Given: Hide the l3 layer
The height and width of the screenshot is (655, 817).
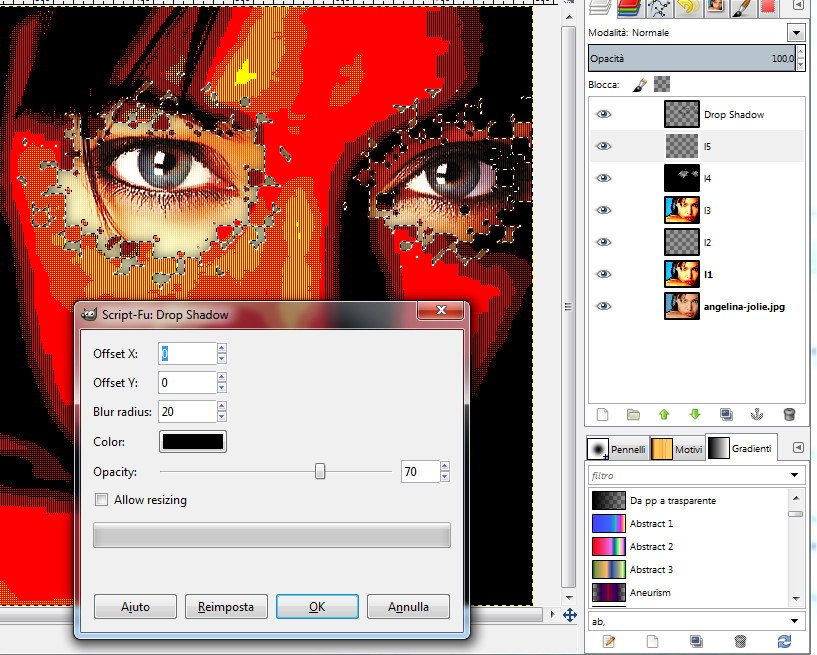Looking at the screenshot, I should pos(603,210).
